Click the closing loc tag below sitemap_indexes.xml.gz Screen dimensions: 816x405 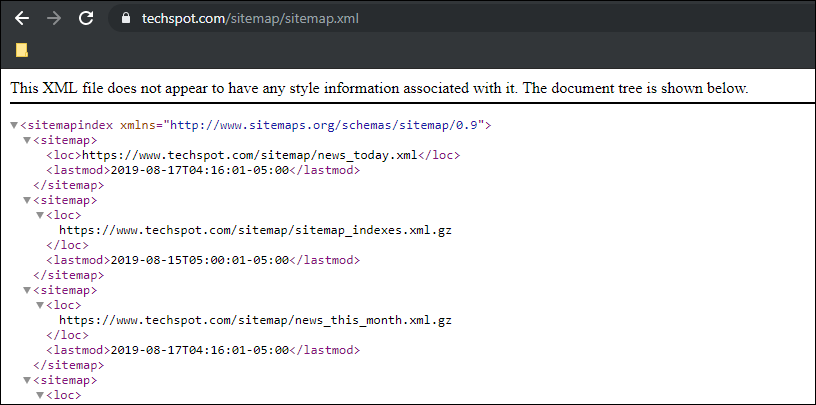click(67, 245)
